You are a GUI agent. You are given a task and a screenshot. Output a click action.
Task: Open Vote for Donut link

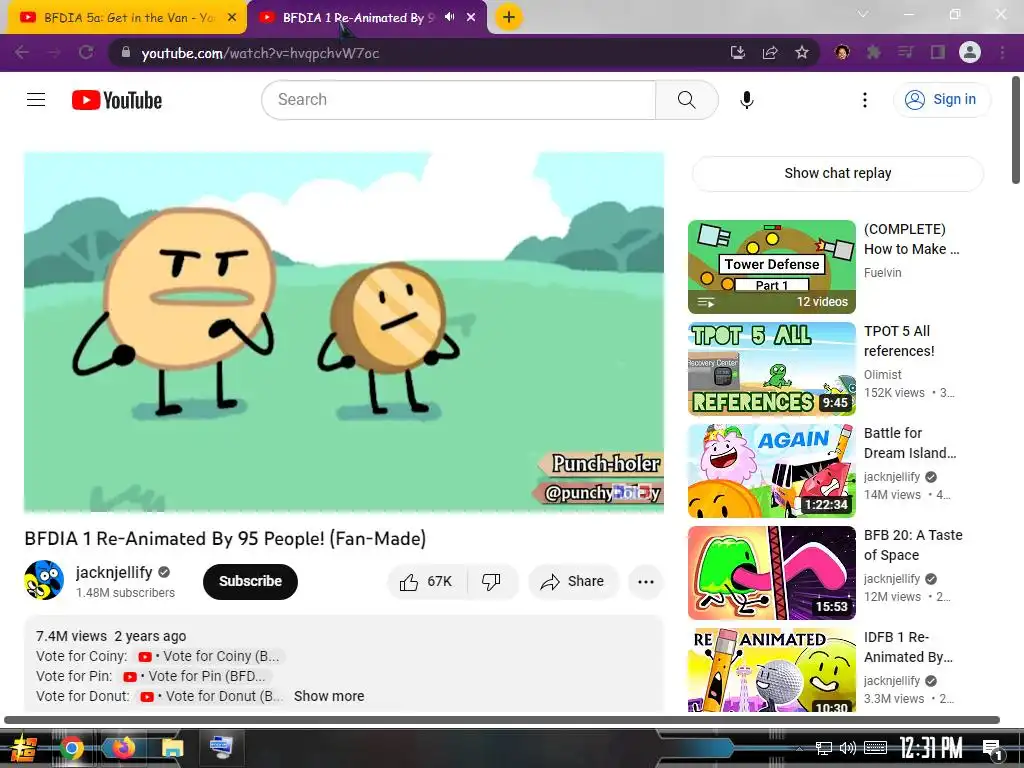tap(210, 696)
